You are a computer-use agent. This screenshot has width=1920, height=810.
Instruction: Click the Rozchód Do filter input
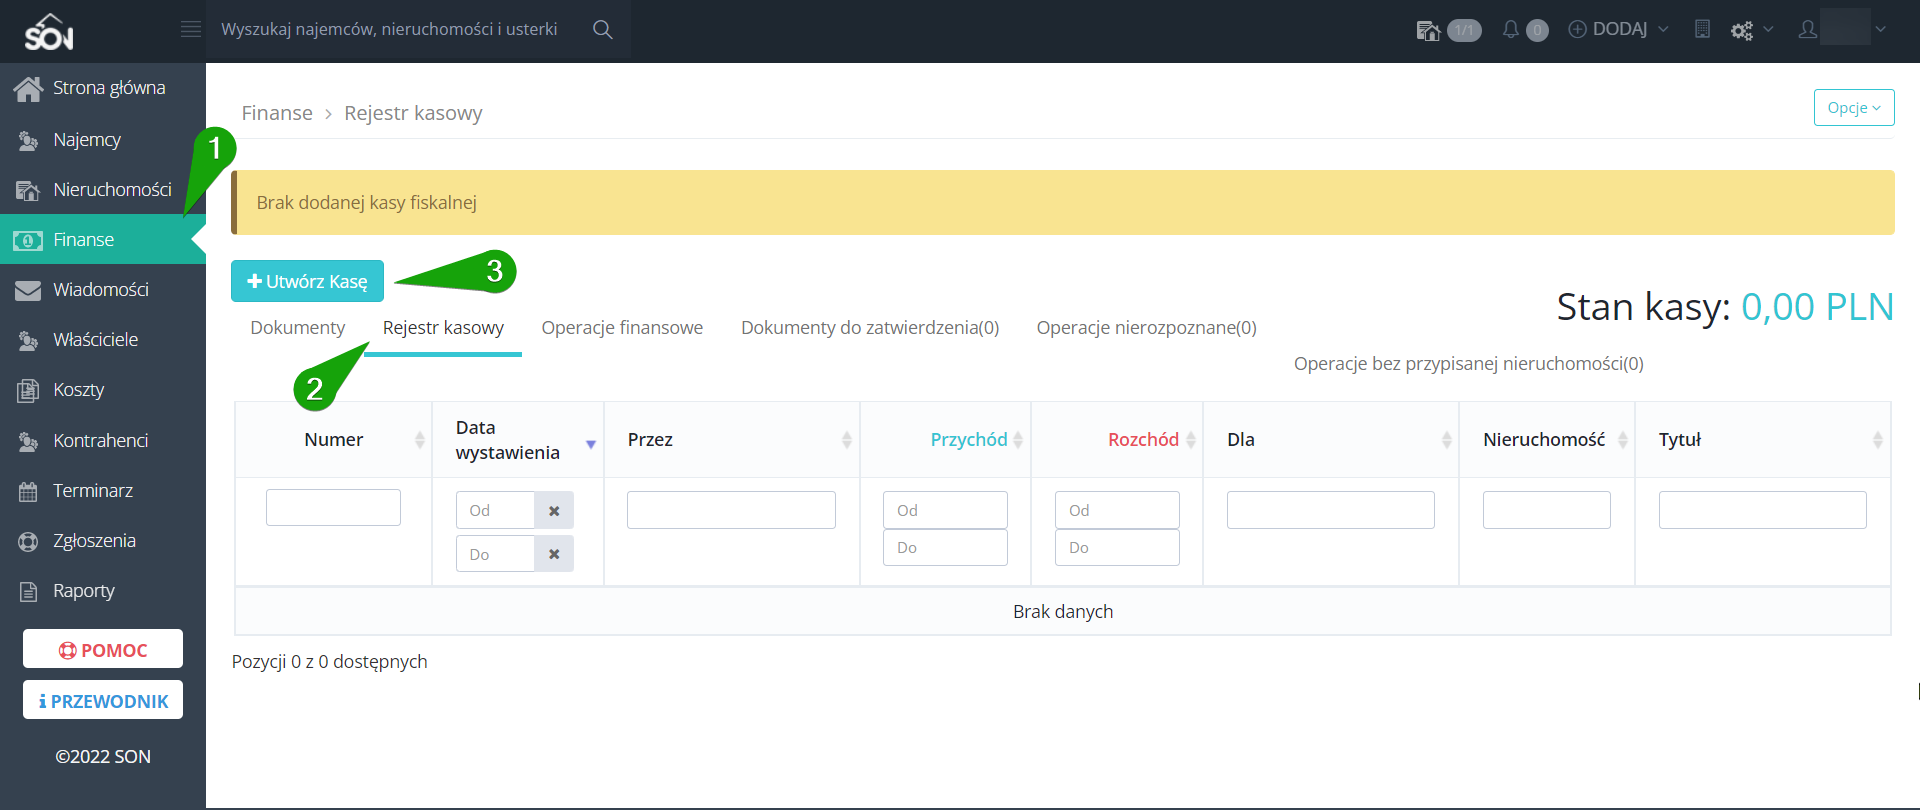pos(1117,548)
